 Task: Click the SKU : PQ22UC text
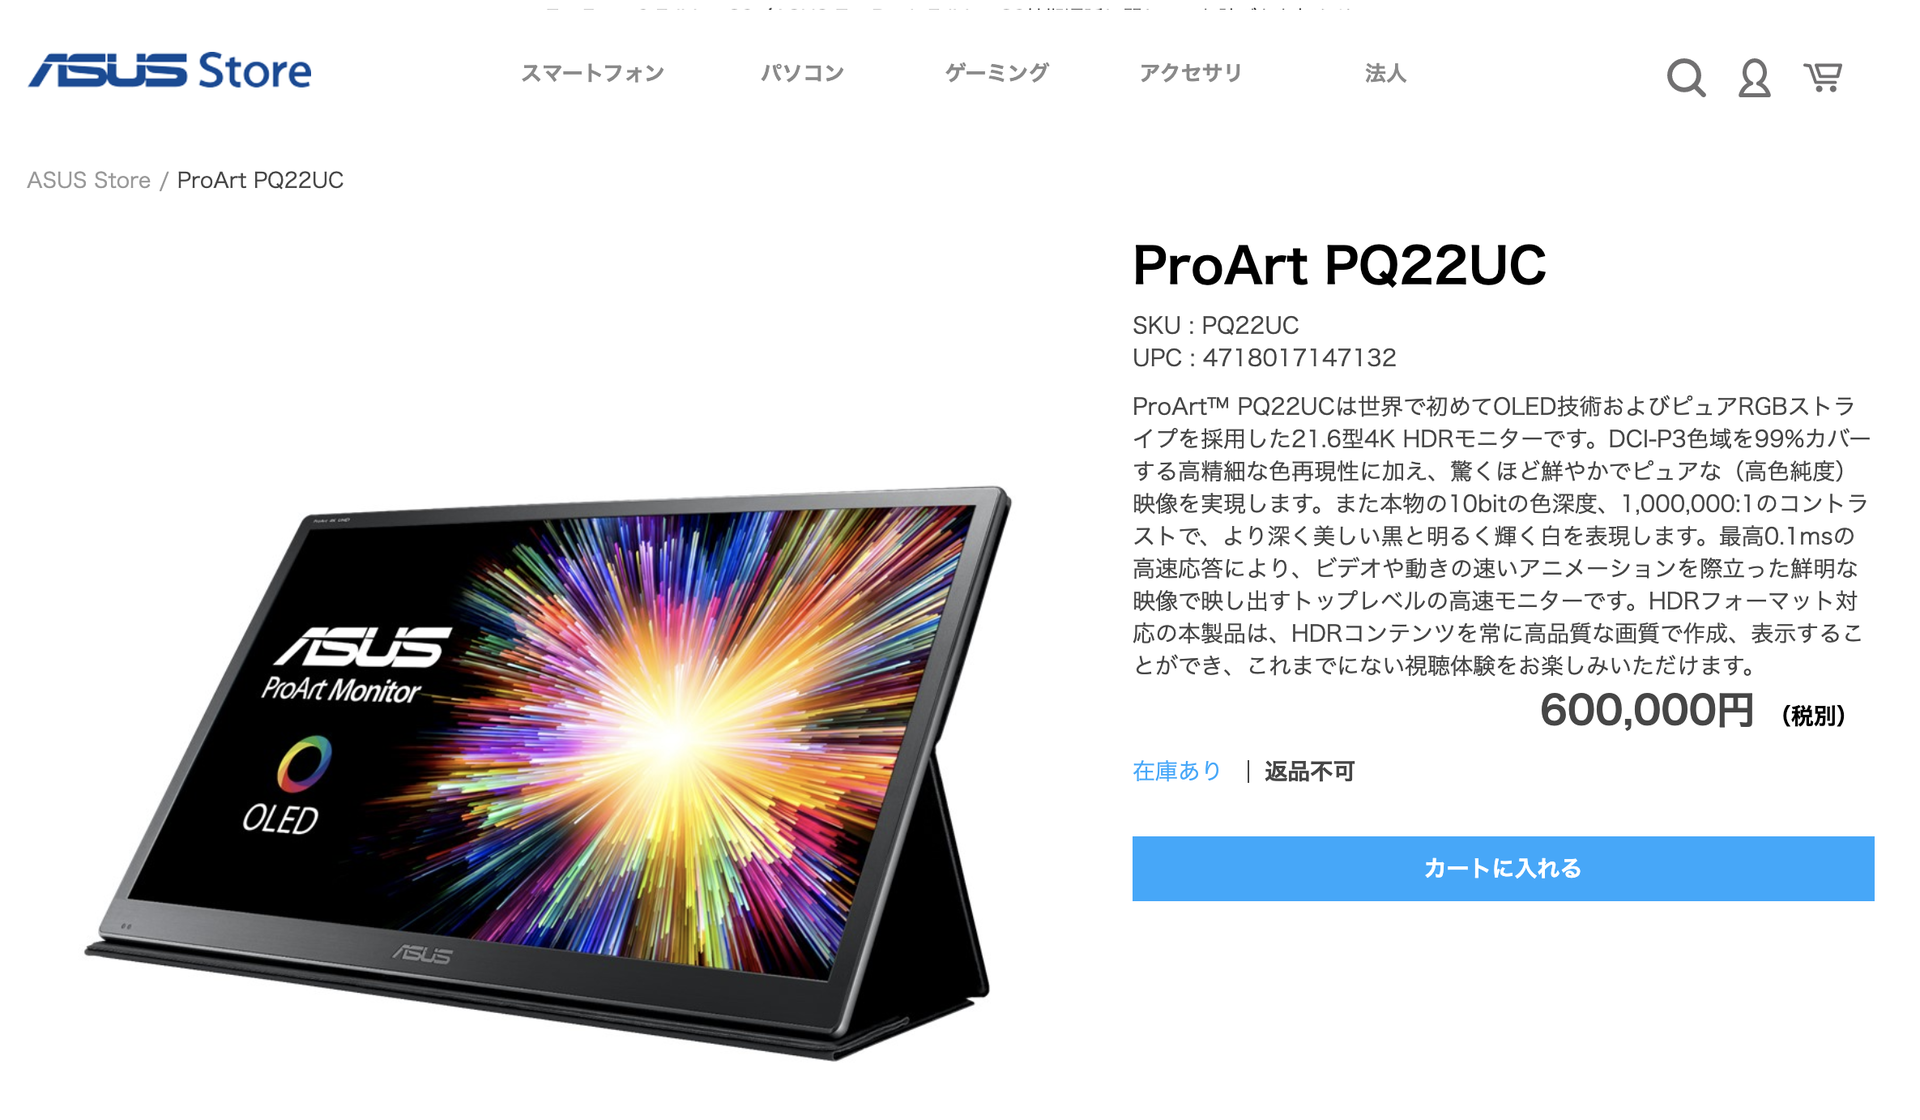(1215, 325)
